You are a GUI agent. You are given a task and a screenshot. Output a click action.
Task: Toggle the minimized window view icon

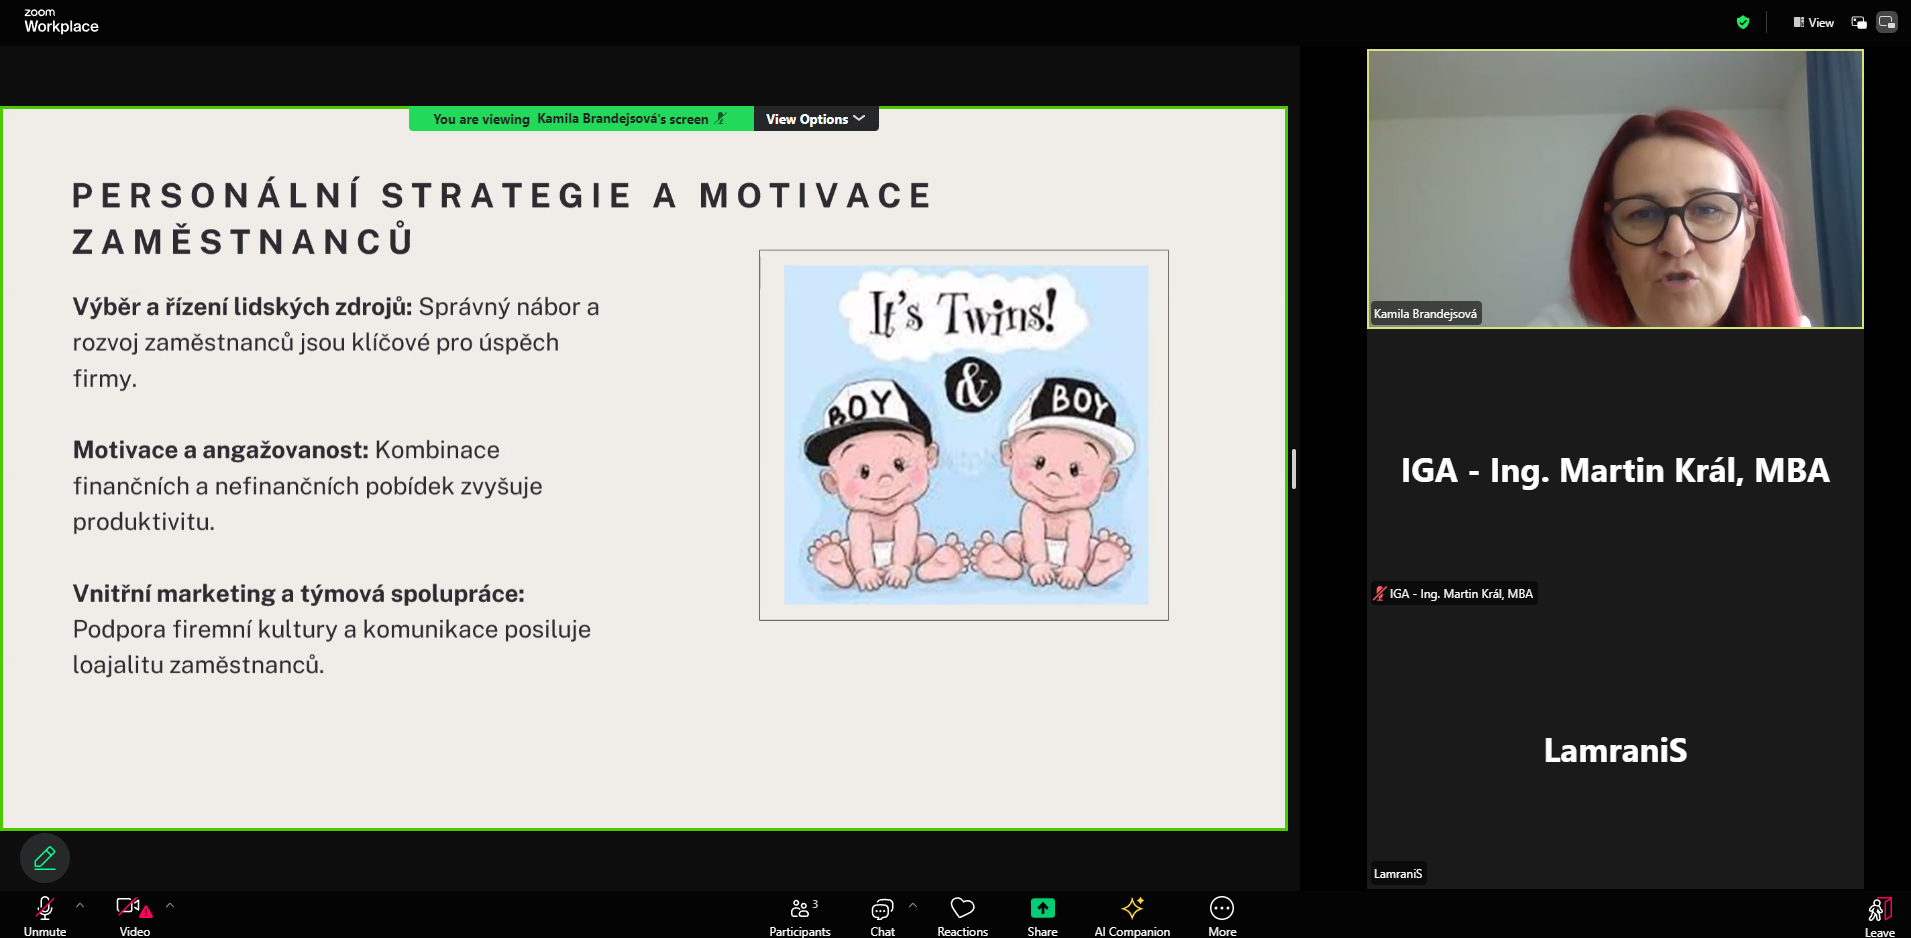(1859, 22)
